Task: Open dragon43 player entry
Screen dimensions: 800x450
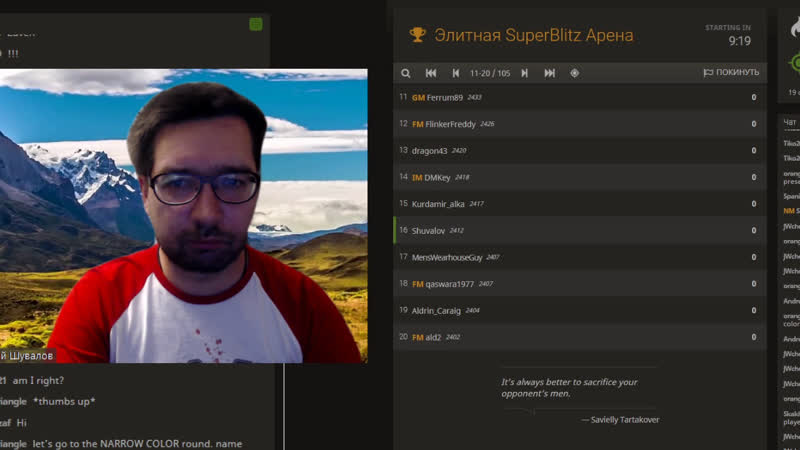Action: tap(580, 151)
